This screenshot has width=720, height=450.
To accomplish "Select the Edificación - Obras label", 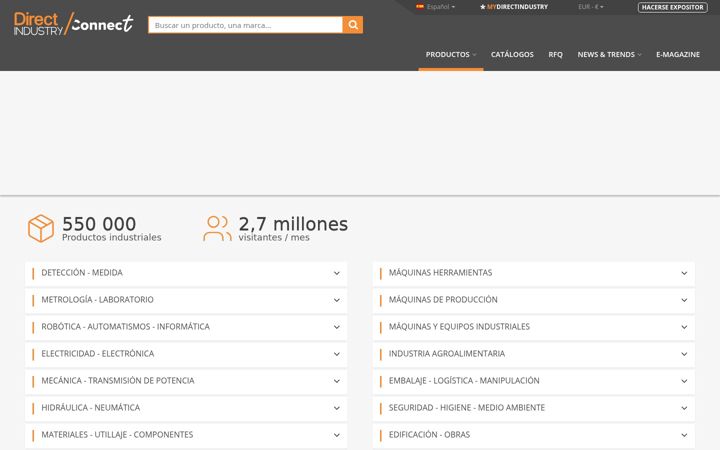I will [429, 434].
